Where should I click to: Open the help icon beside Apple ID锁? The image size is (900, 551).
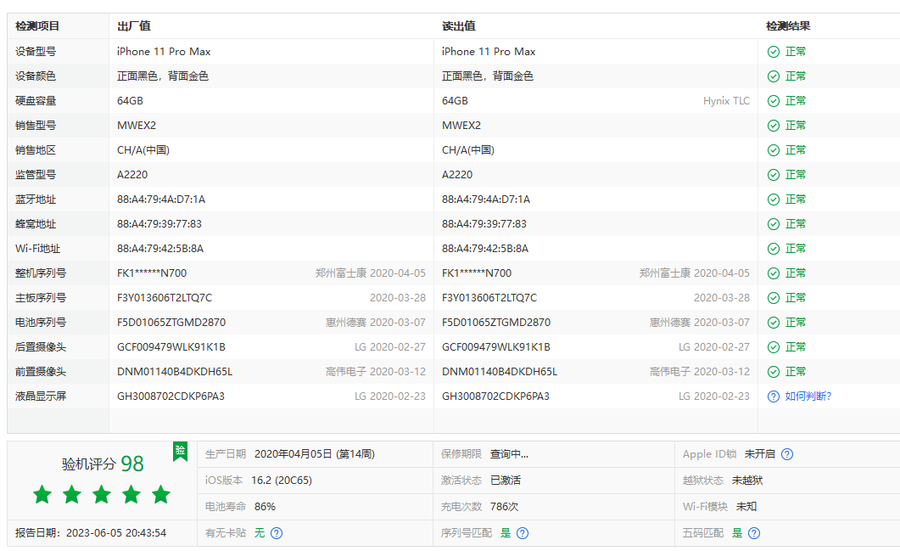click(x=787, y=454)
